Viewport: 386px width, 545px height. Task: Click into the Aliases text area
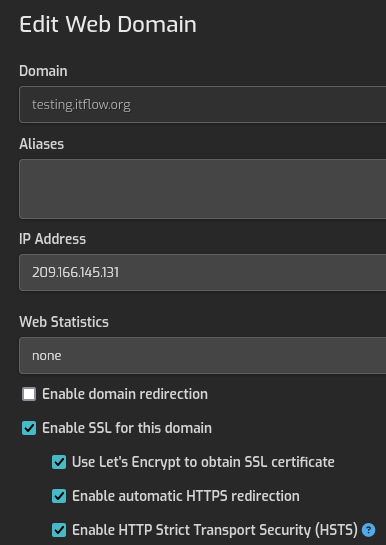[203, 189]
